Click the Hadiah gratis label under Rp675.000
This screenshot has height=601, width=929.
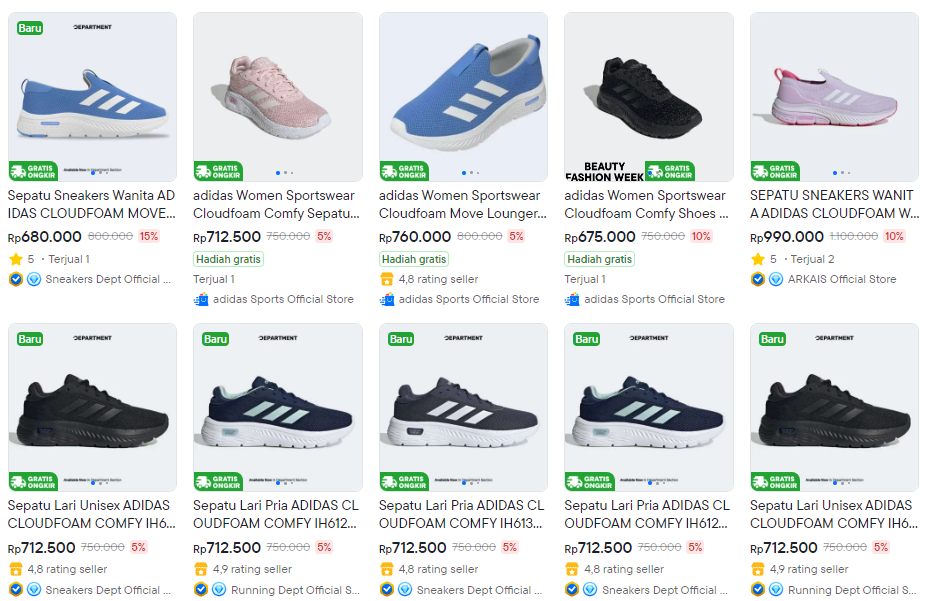tap(599, 259)
